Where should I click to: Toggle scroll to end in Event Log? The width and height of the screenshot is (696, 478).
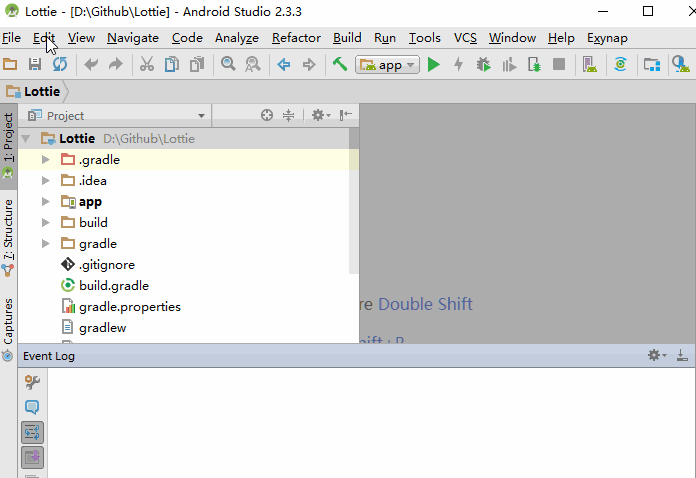pos(32,458)
